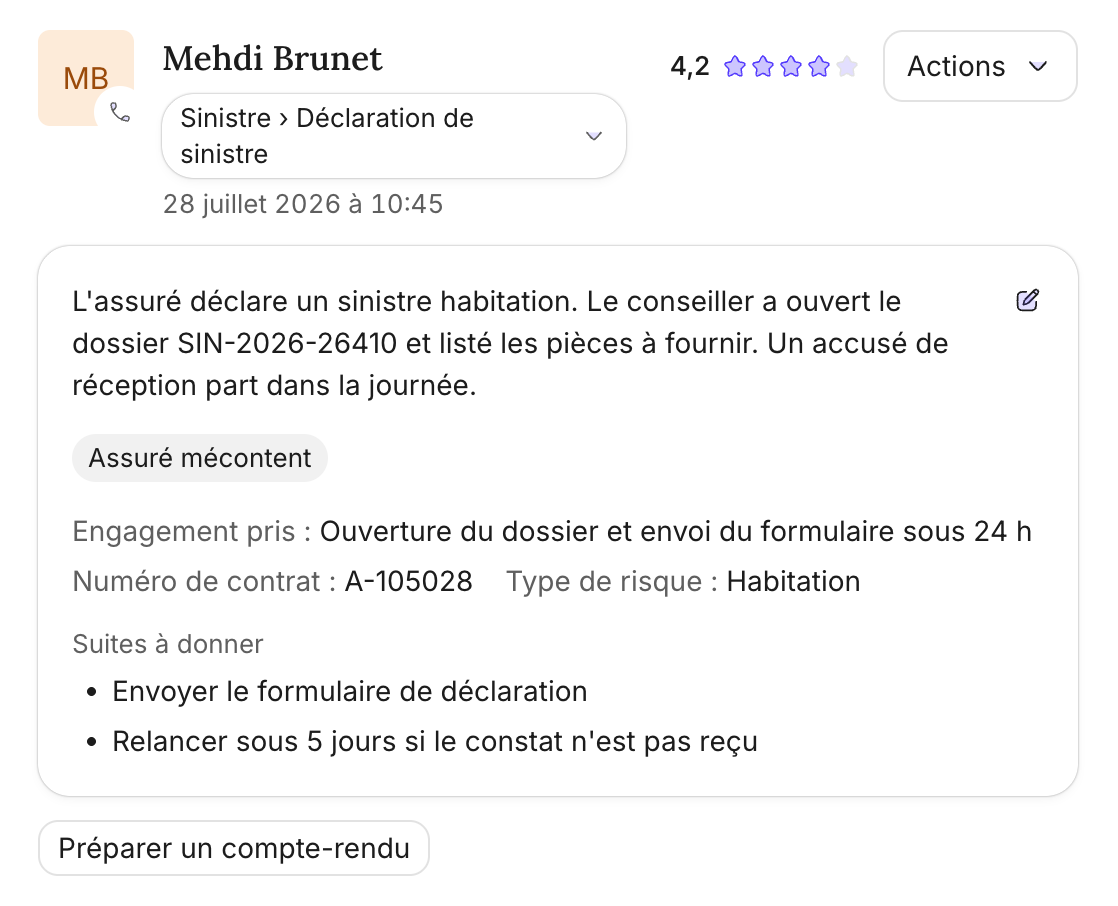Open the Actions dropdown menu
The image size is (1118, 906).
tap(980, 66)
